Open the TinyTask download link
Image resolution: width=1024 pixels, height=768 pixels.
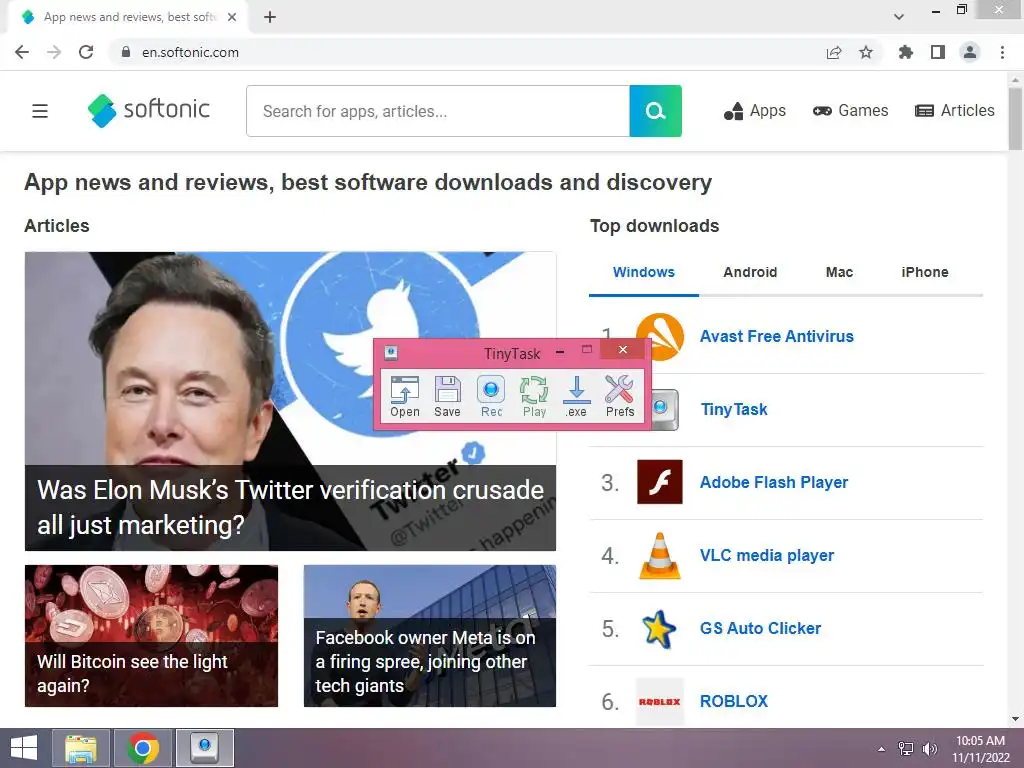[x=734, y=409]
